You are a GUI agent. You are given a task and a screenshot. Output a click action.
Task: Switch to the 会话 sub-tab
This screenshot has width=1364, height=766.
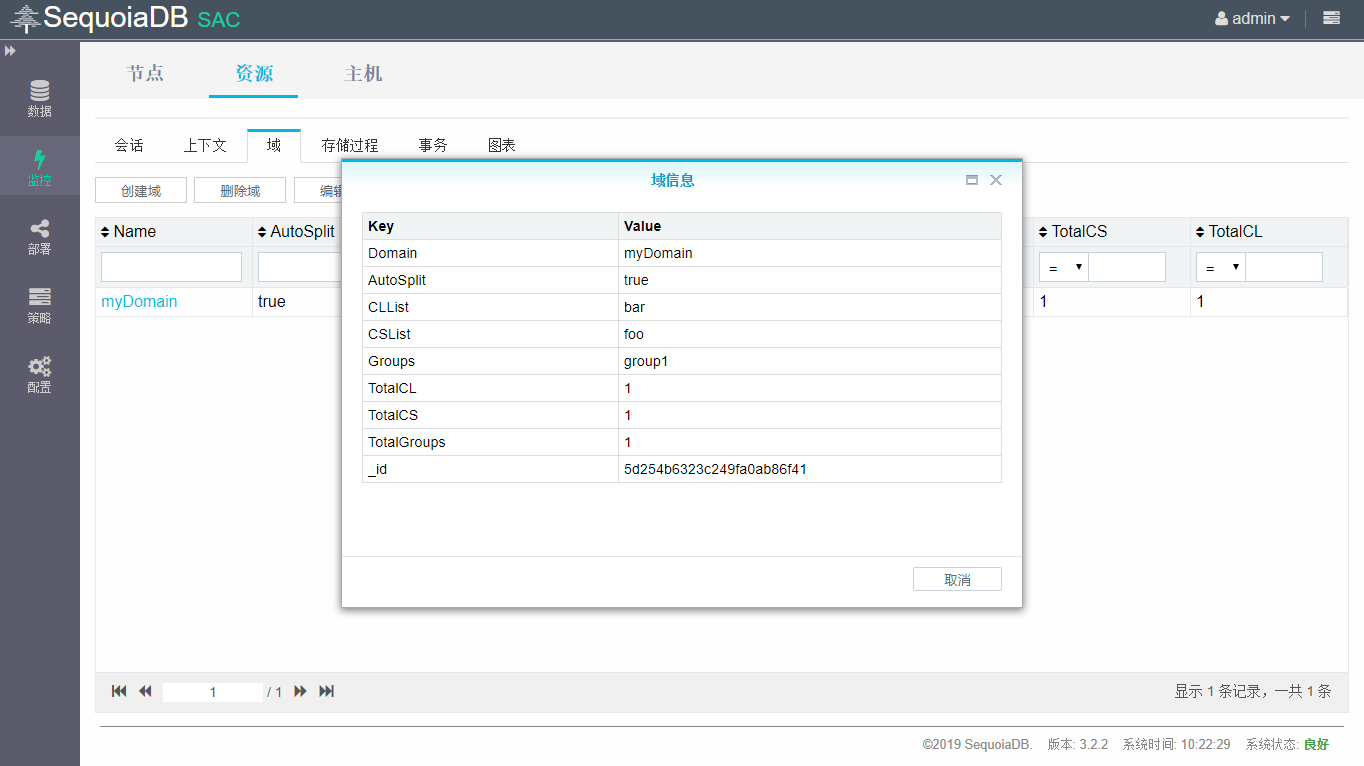point(129,145)
